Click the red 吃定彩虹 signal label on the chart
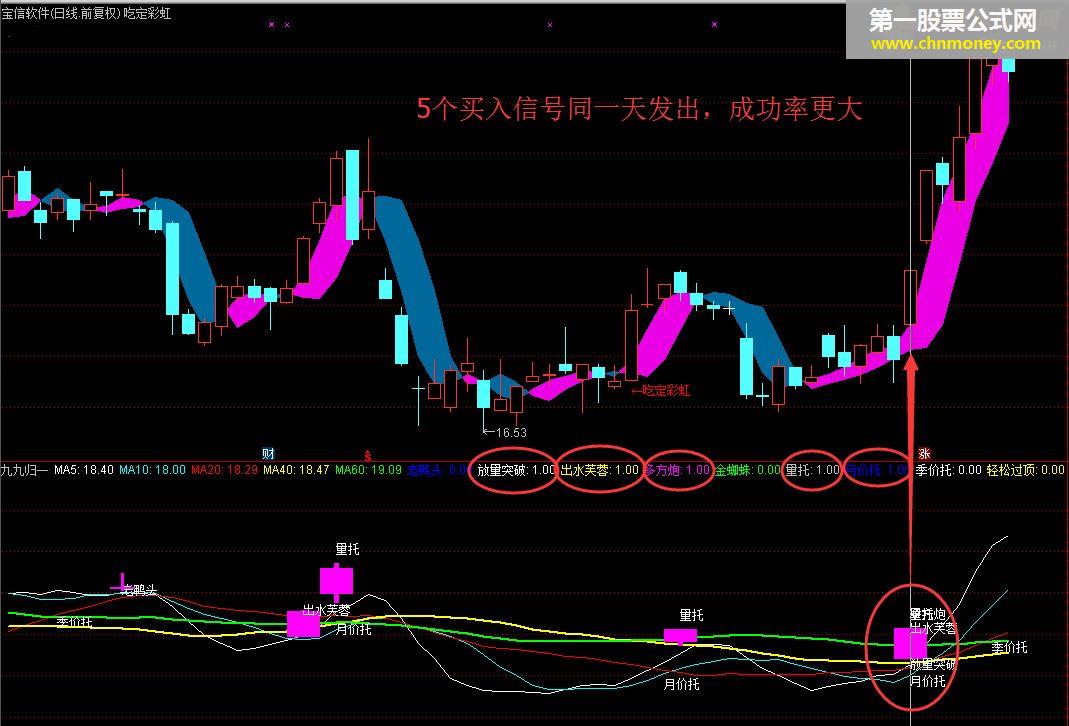 pos(661,390)
